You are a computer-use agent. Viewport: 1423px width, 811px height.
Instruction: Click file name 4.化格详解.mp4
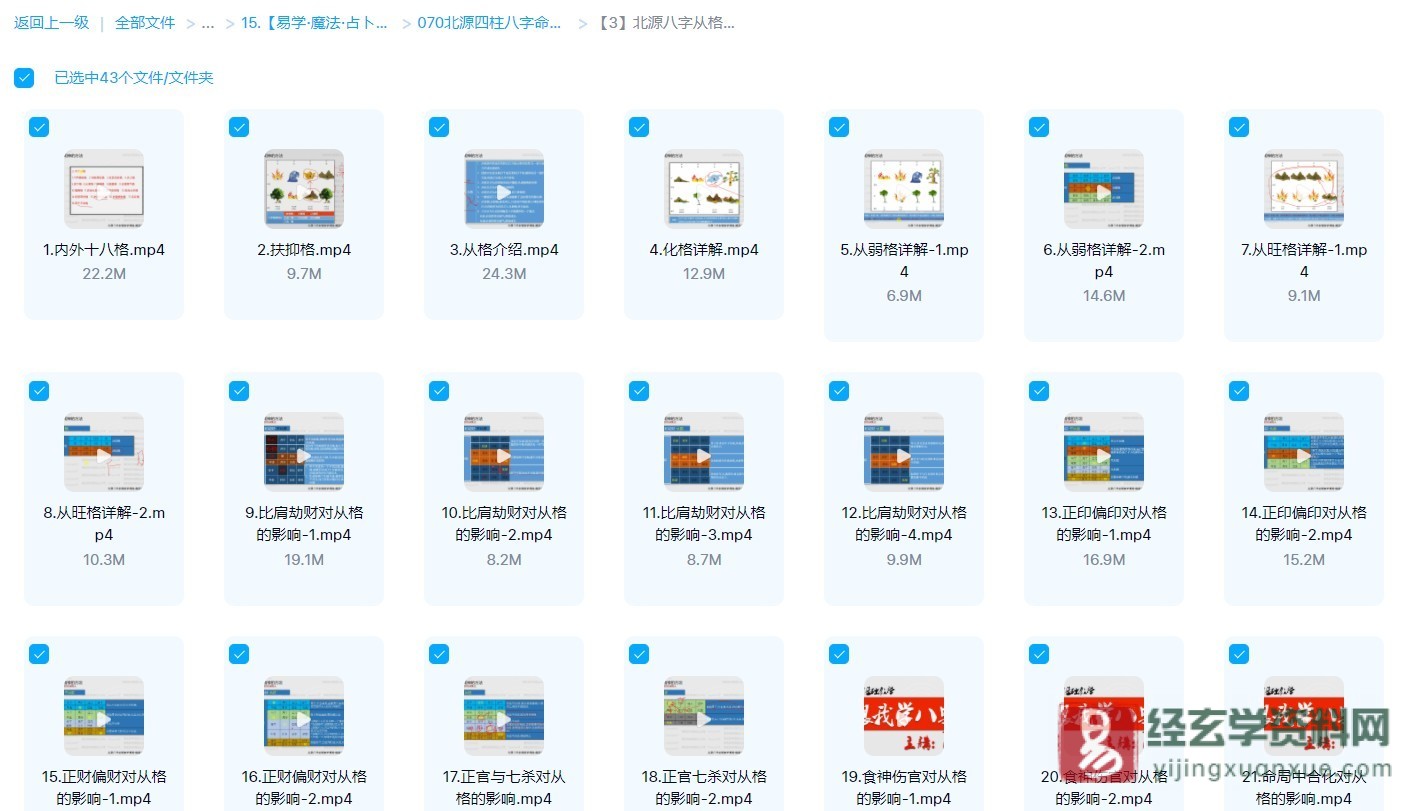tap(704, 250)
